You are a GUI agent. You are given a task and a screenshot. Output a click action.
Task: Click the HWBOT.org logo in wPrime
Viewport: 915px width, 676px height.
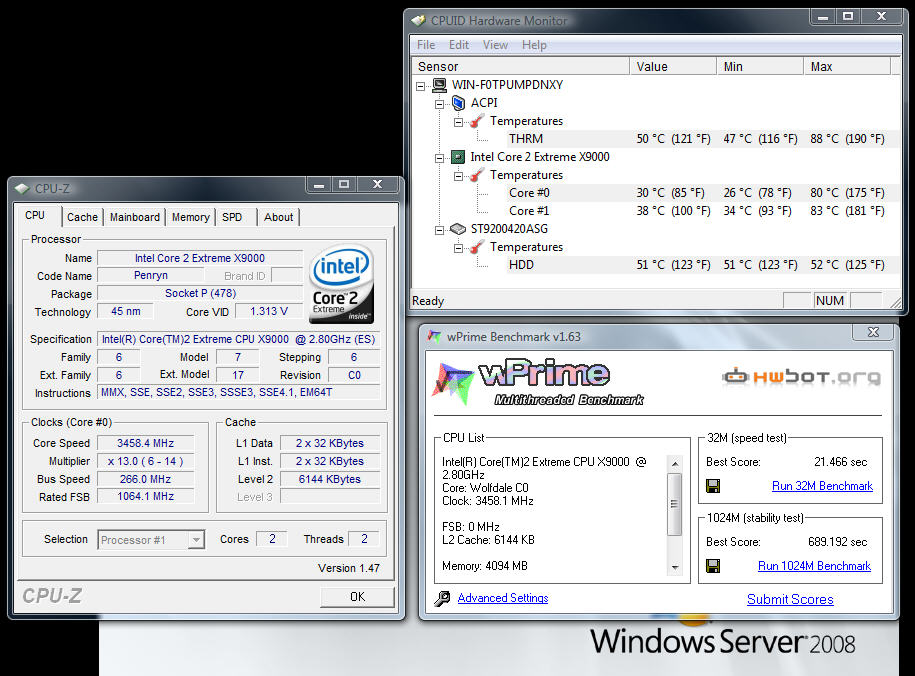coord(802,377)
